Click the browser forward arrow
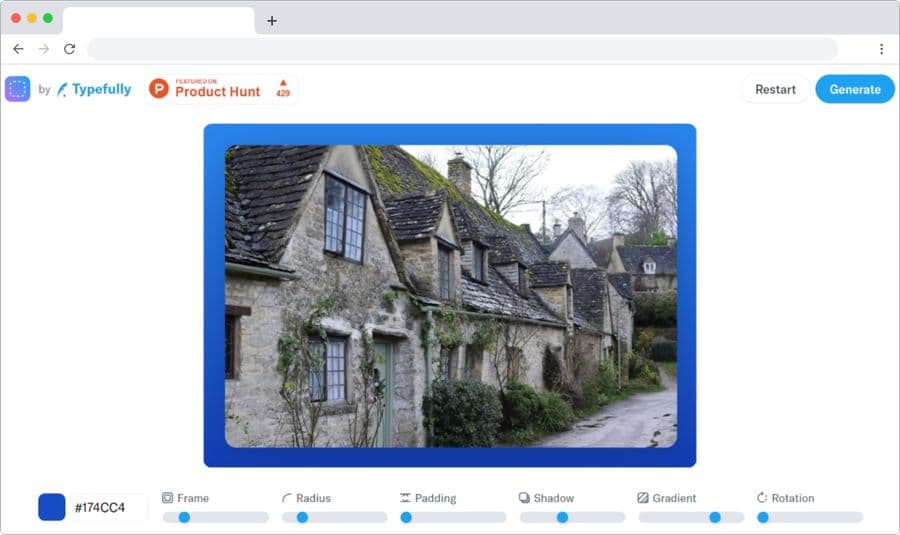900x535 pixels. pos(44,49)
